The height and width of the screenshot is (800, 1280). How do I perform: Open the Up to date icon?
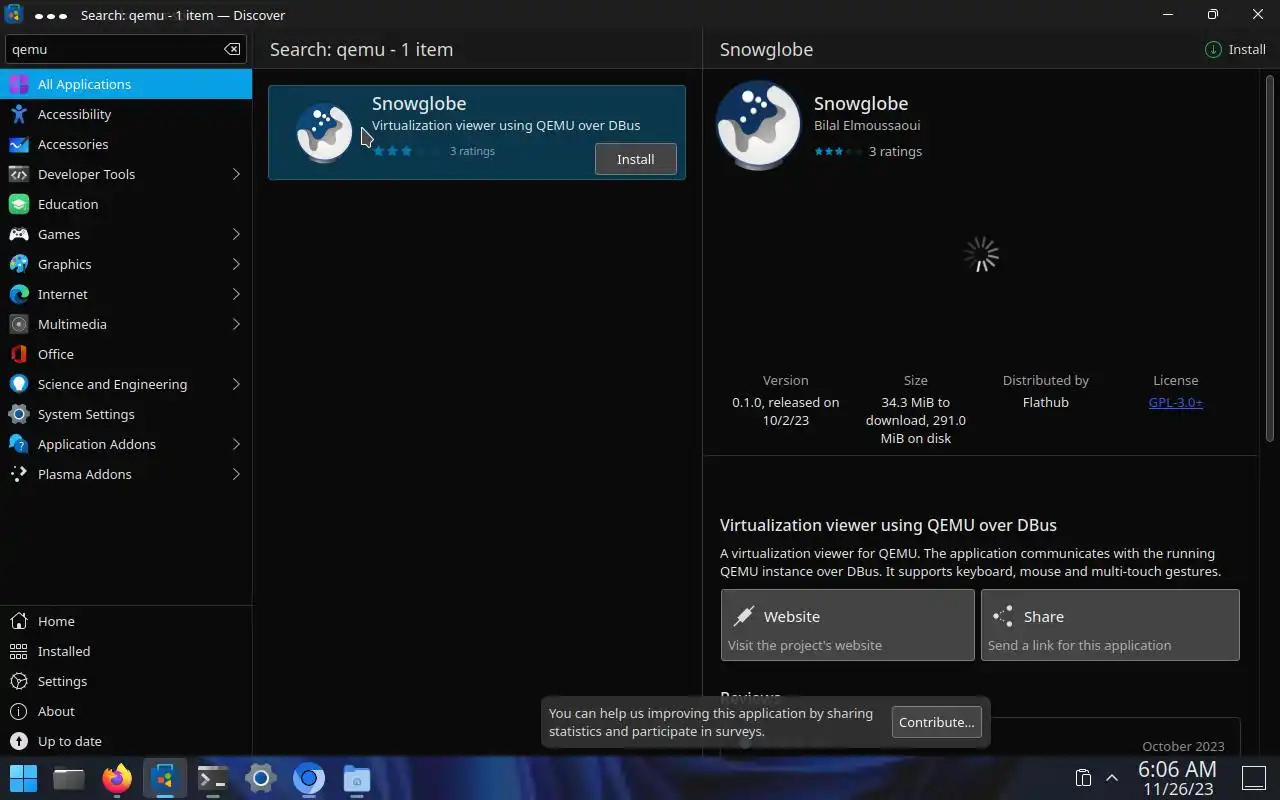coord(19,741)
